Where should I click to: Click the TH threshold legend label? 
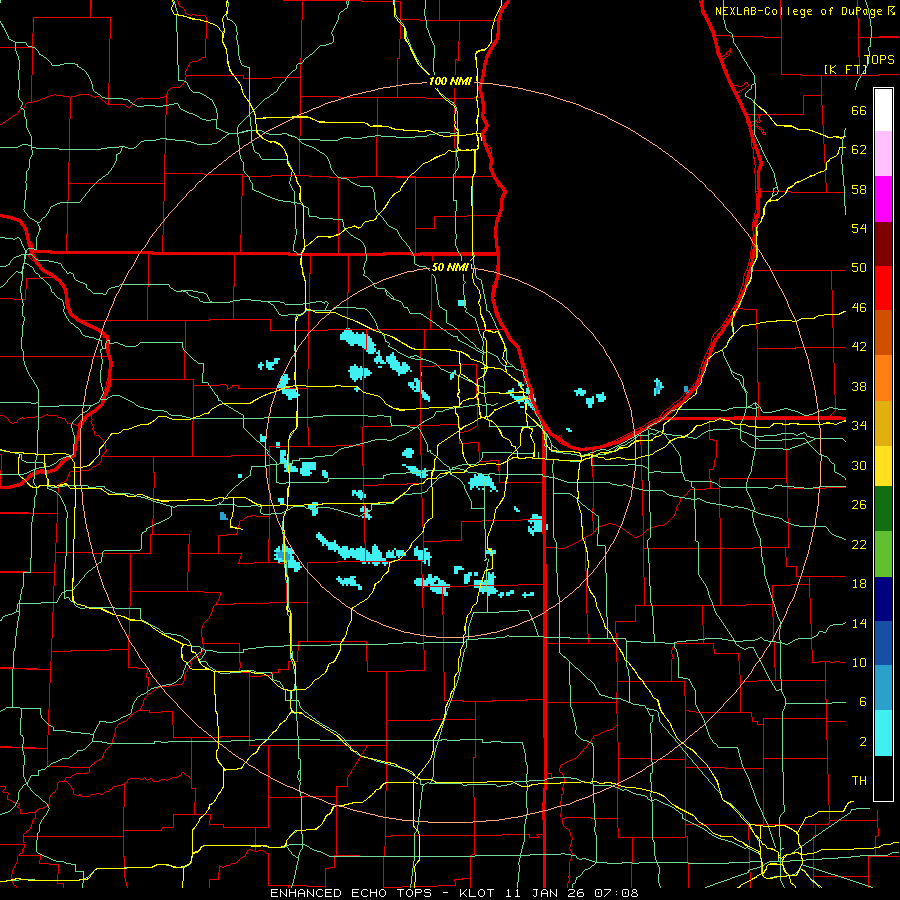coord(859,781)
